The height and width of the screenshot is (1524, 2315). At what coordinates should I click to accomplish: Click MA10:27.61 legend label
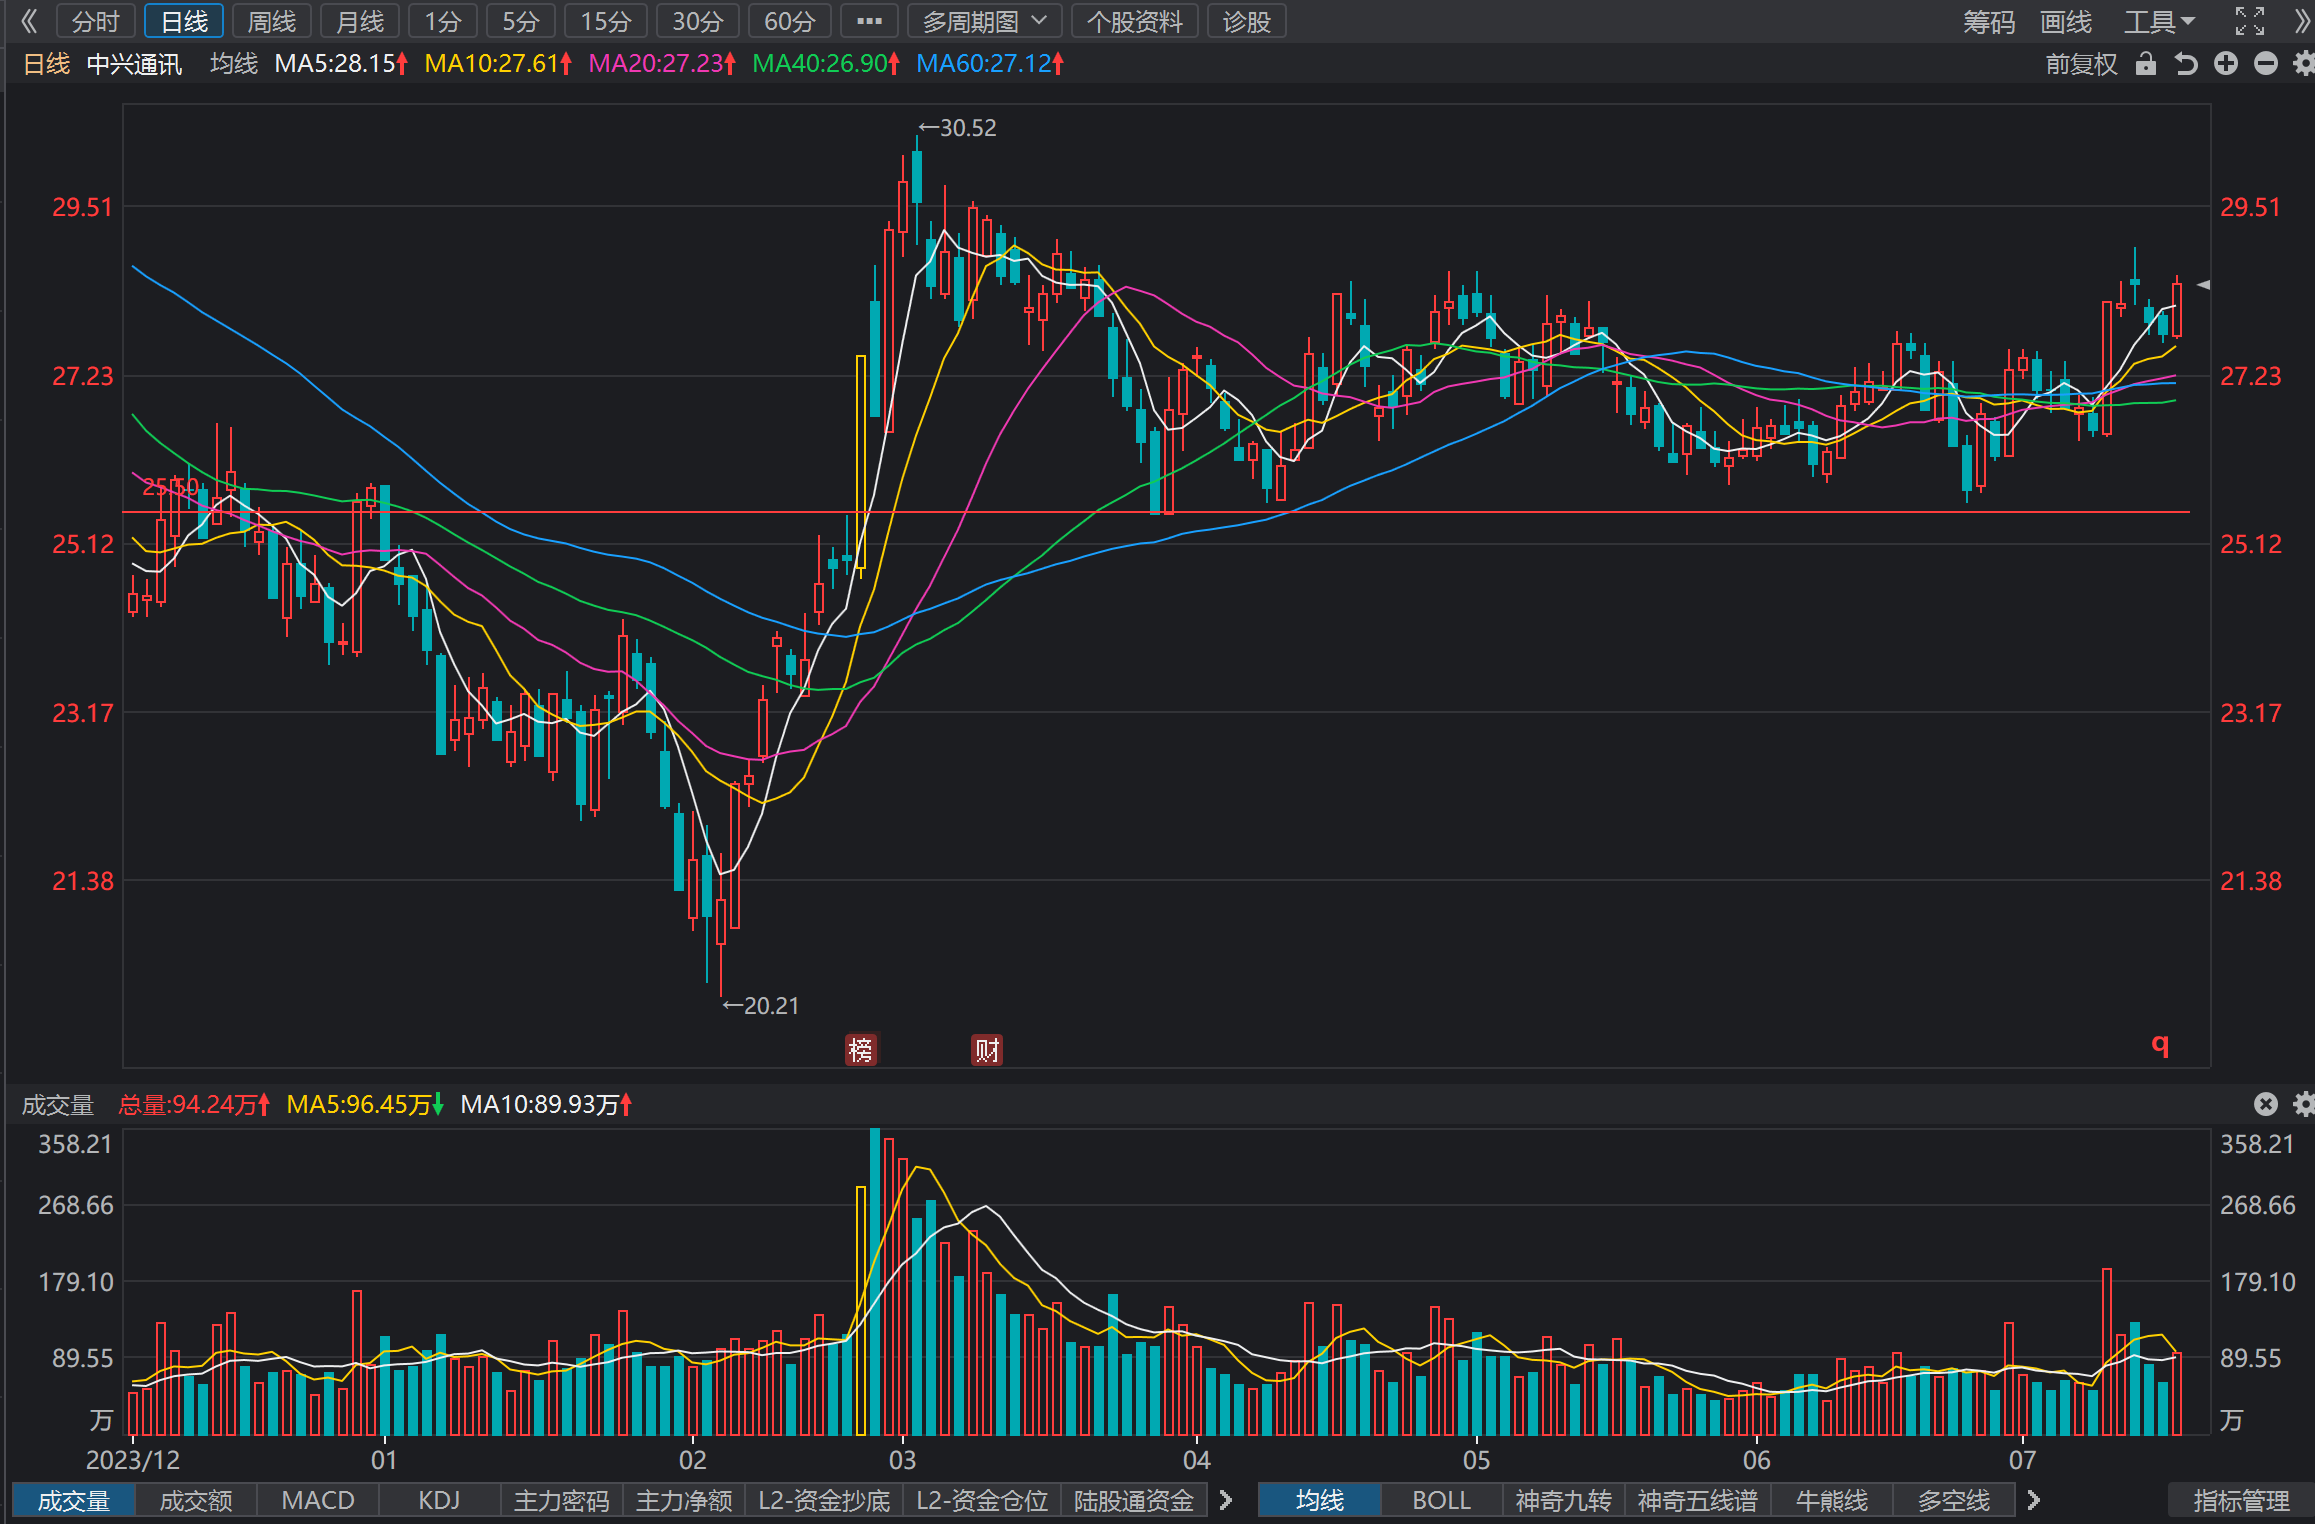point(498,64)
